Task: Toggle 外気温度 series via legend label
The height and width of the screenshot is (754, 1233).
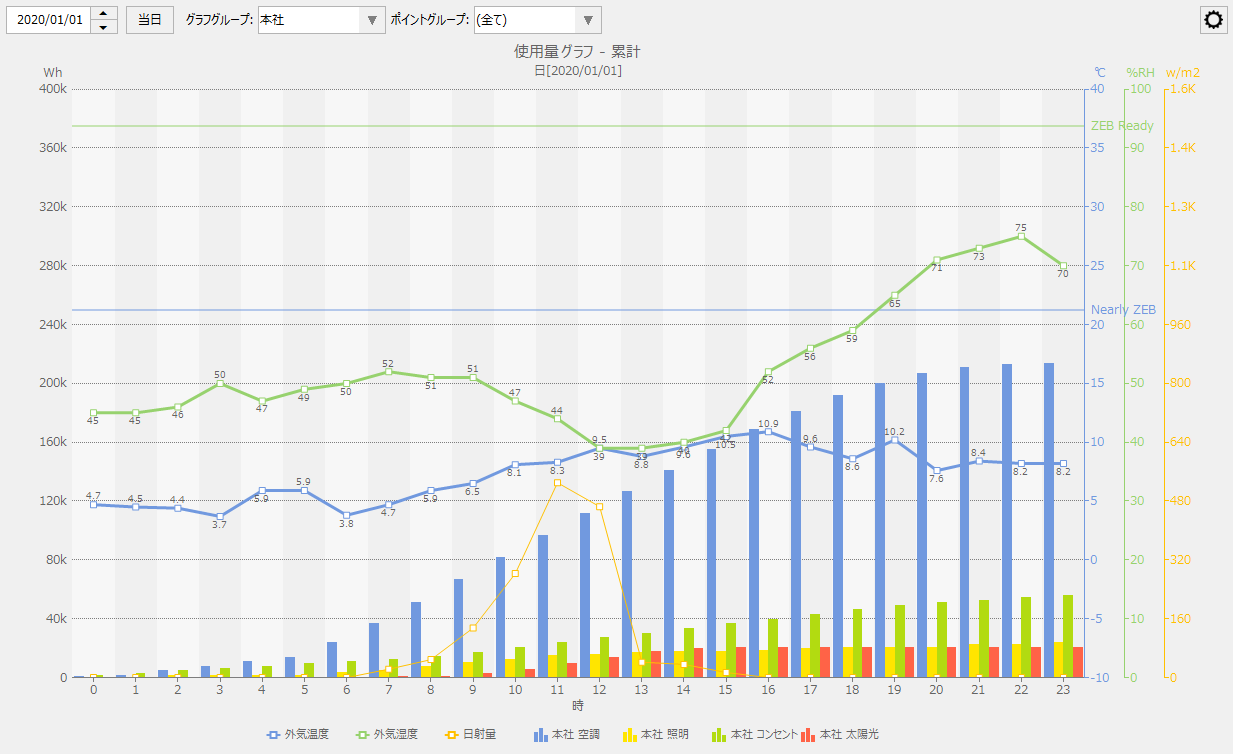Action: (307, 735)
